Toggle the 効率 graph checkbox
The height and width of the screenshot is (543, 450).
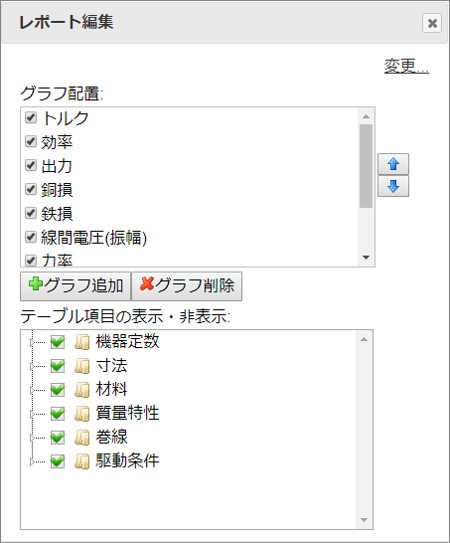31,141
